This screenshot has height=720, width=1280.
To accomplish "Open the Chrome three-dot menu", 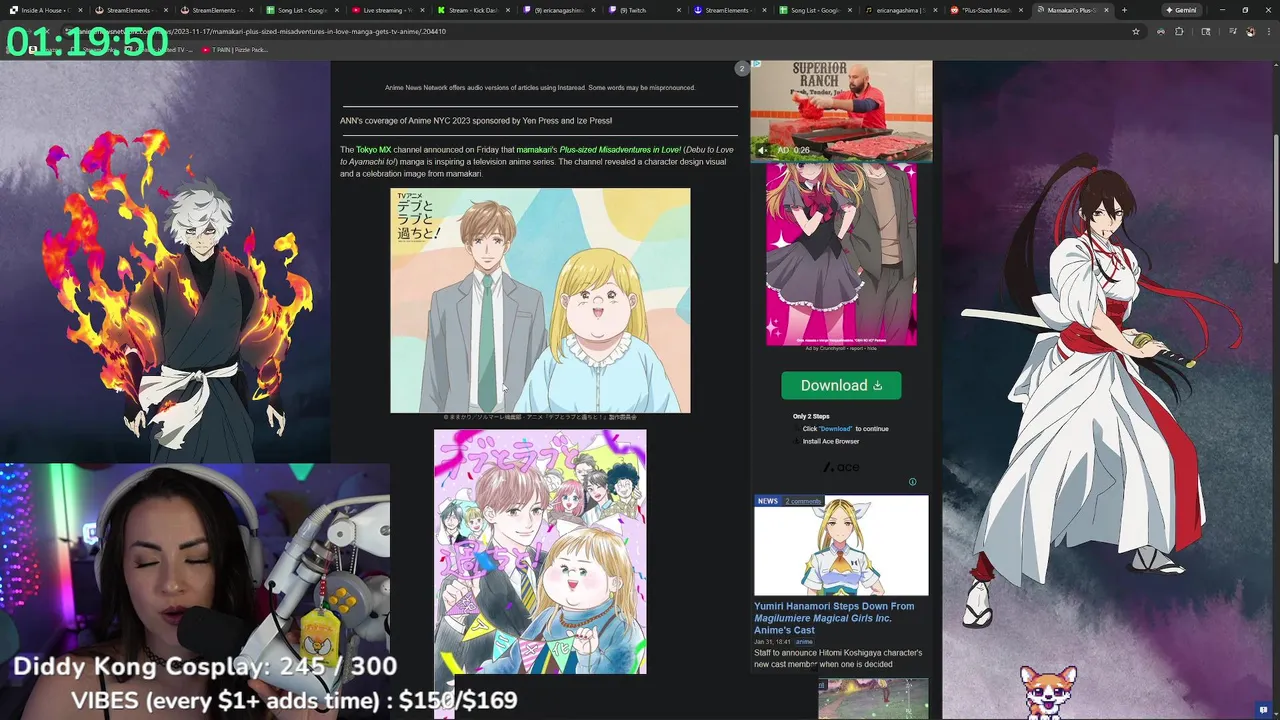I will click(1269, 31).
